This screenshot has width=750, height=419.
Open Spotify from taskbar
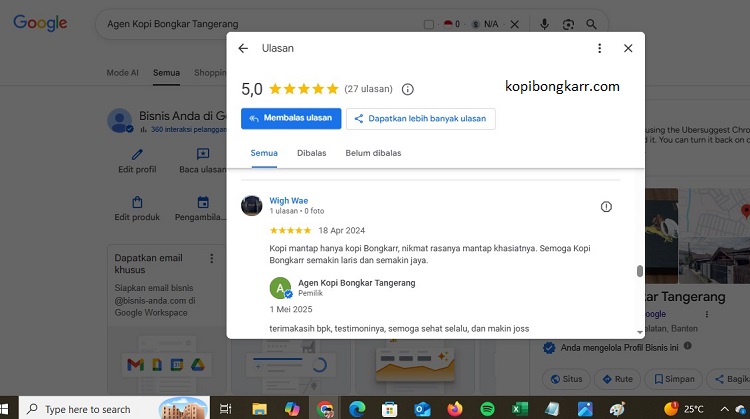point(487,409)
